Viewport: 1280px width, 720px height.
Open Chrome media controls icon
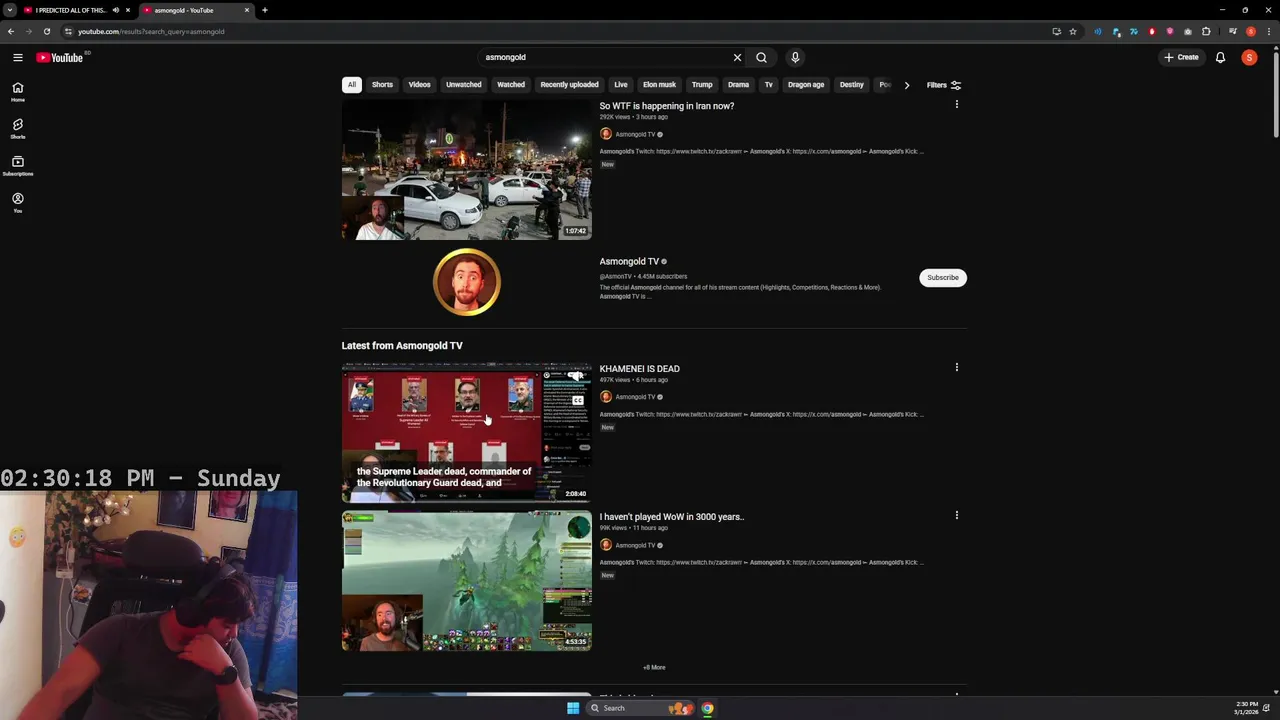click(x=1233, y=31)
